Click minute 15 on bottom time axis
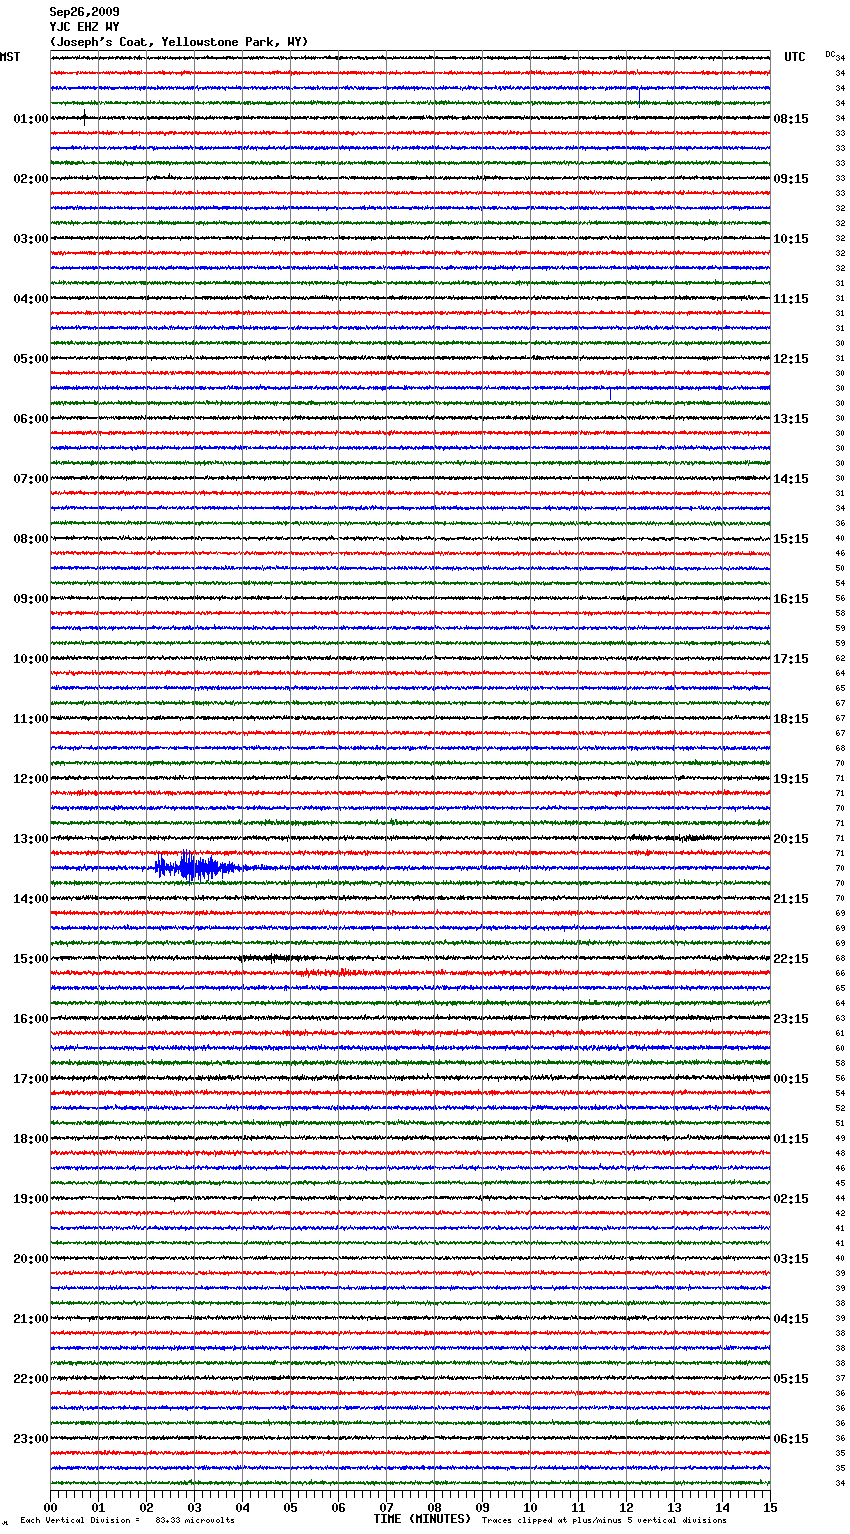This screenshot has height=1534, width=850. click(770, 1507)
